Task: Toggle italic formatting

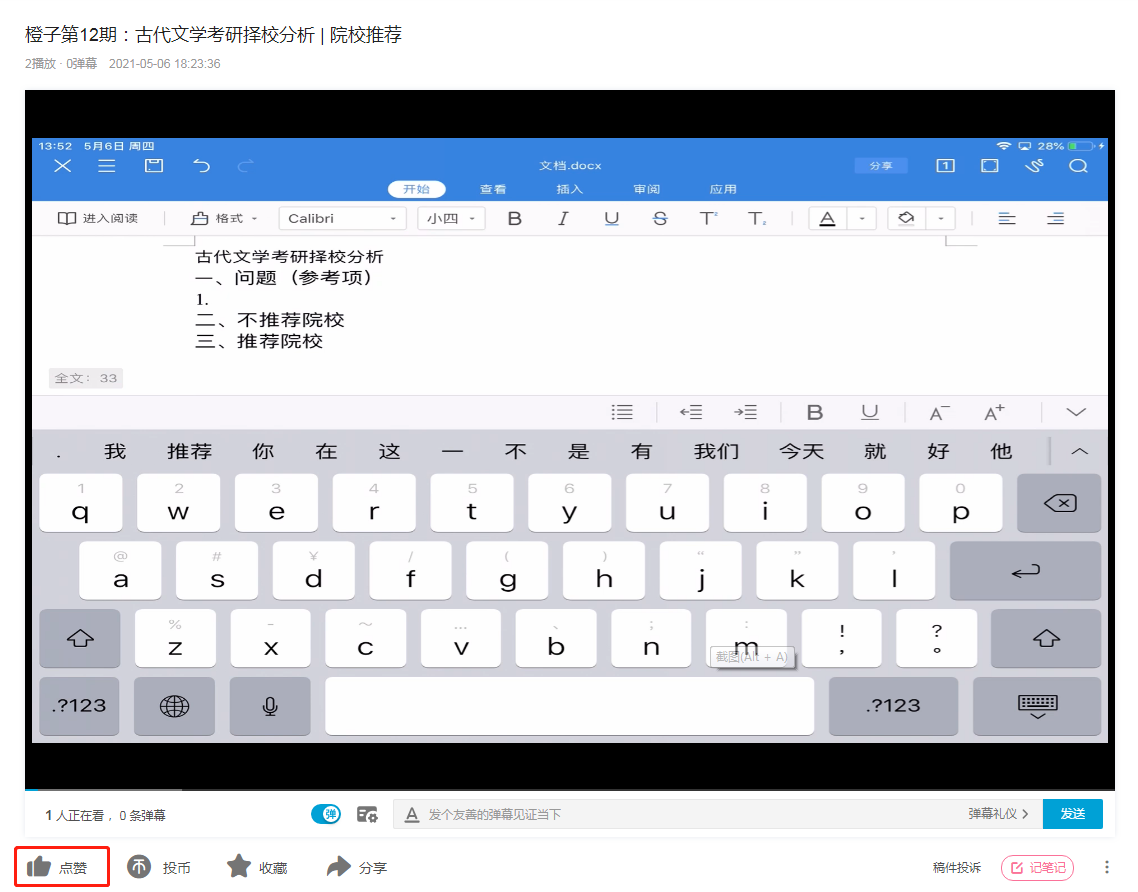Action: click(562, 218)
